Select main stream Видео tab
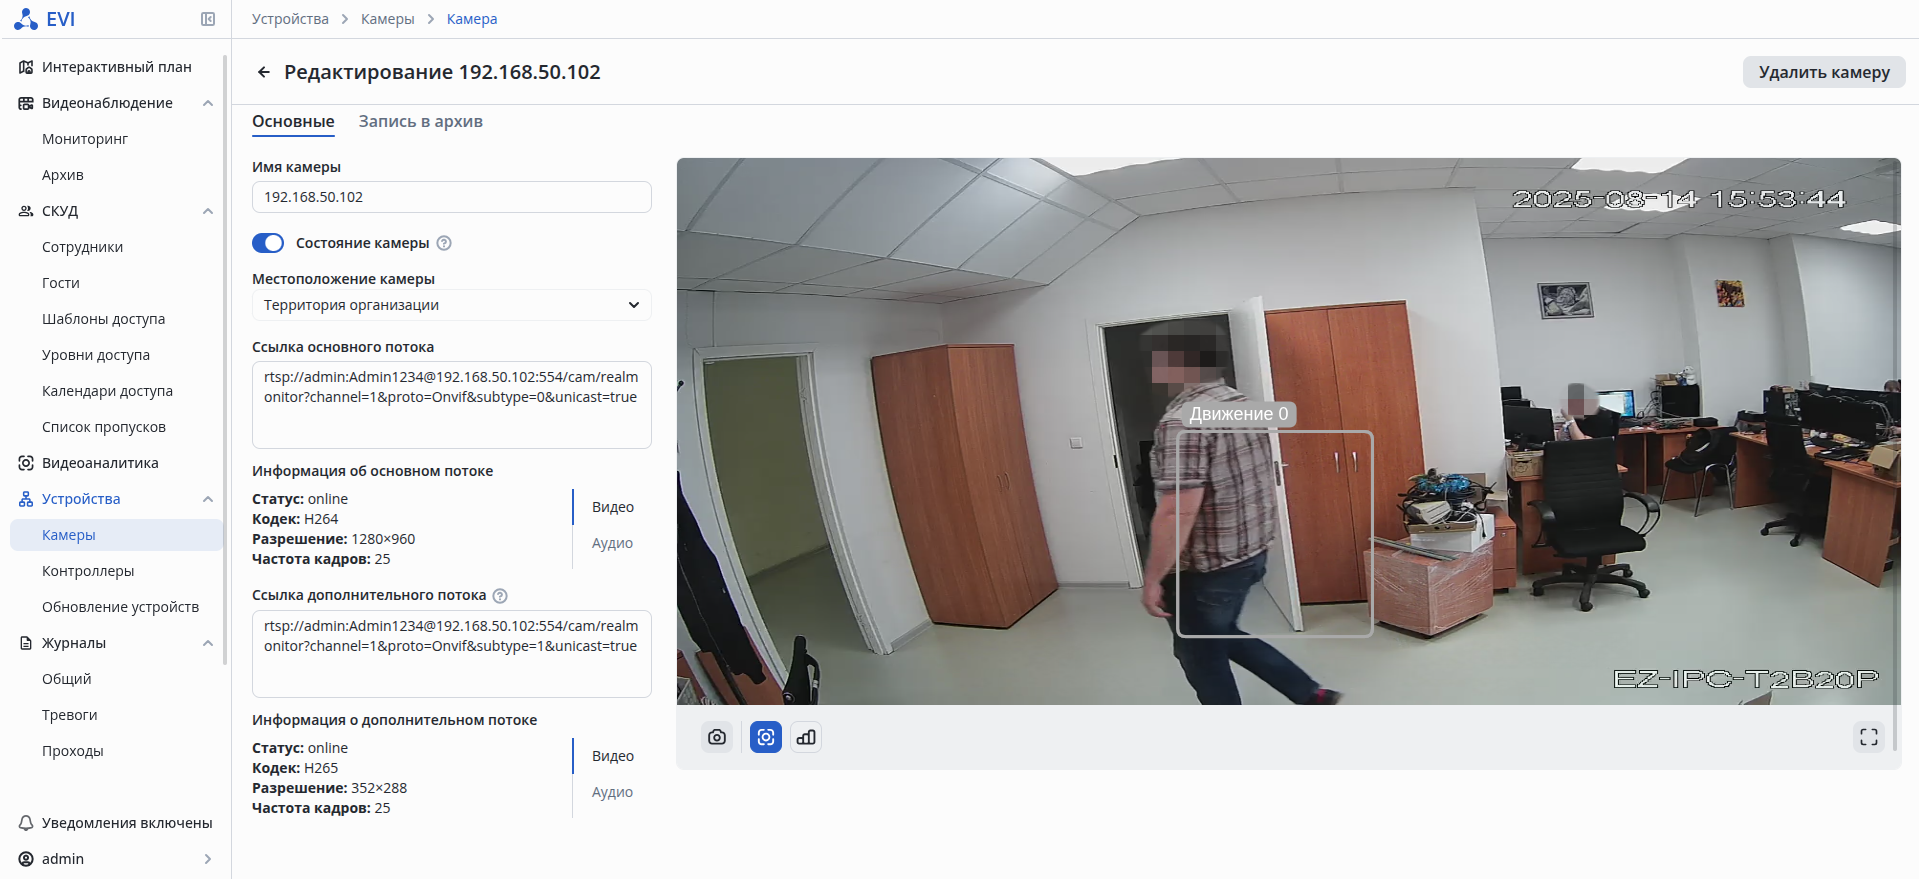 tap(613, 507)
